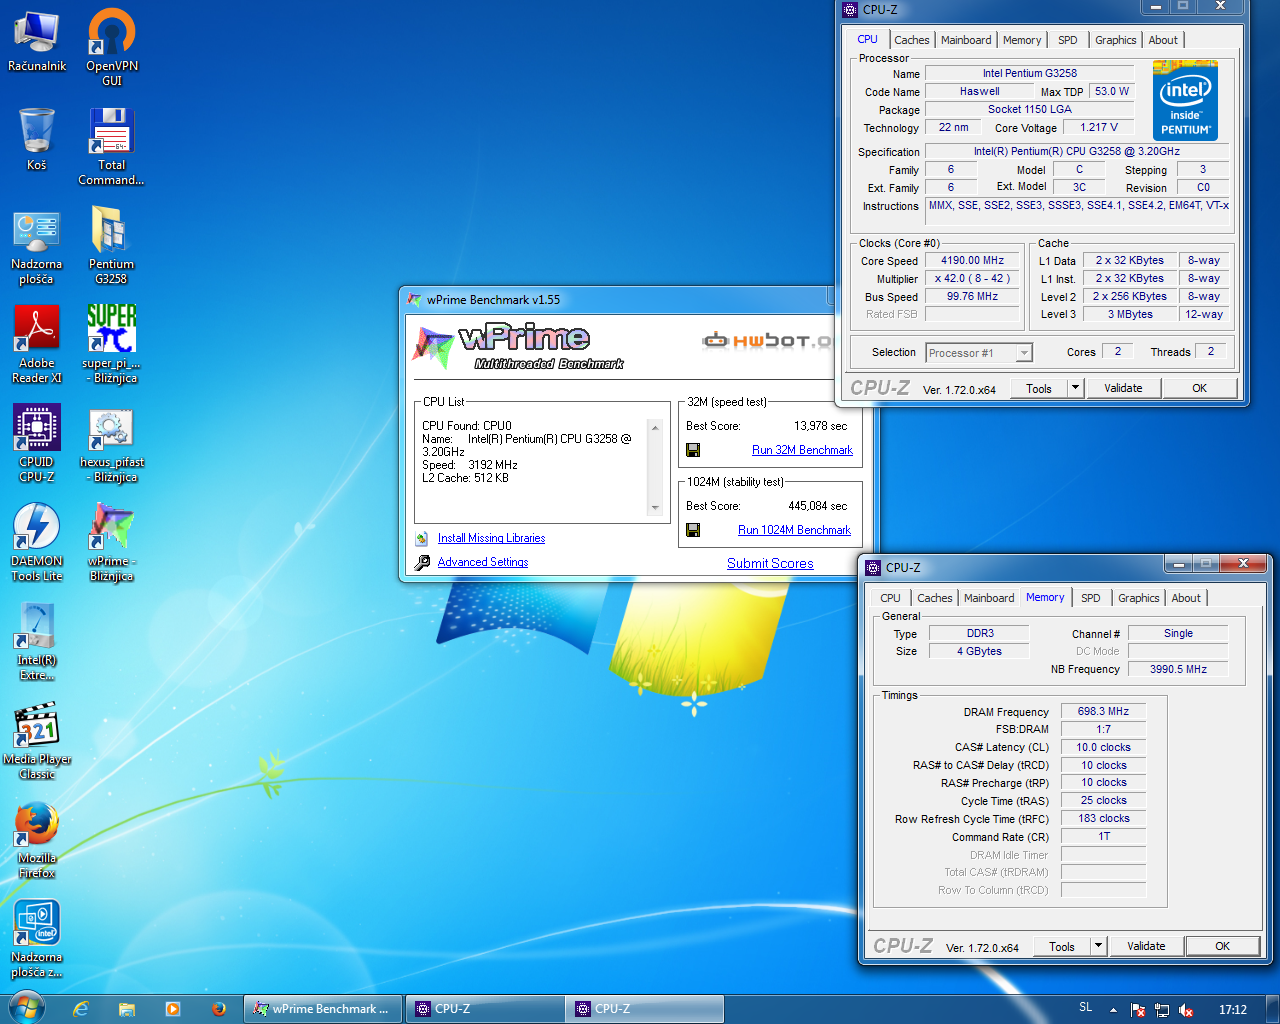1280x1024 pixels.
Task: Open the Action Center flag tray icon
Action: point(1138,1010)
